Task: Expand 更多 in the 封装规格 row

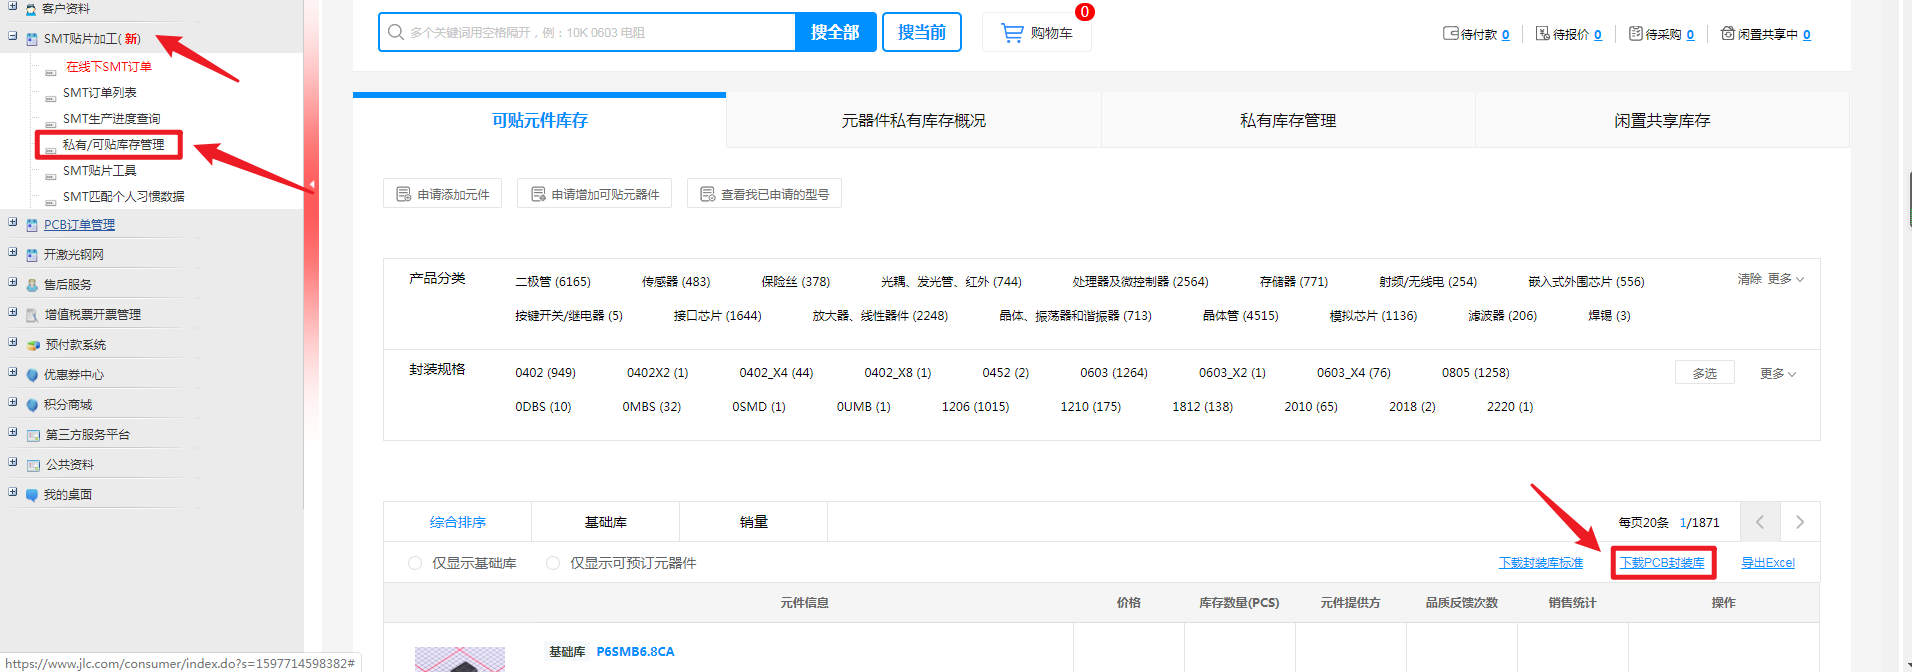Action: click(x=1777, y=373)
